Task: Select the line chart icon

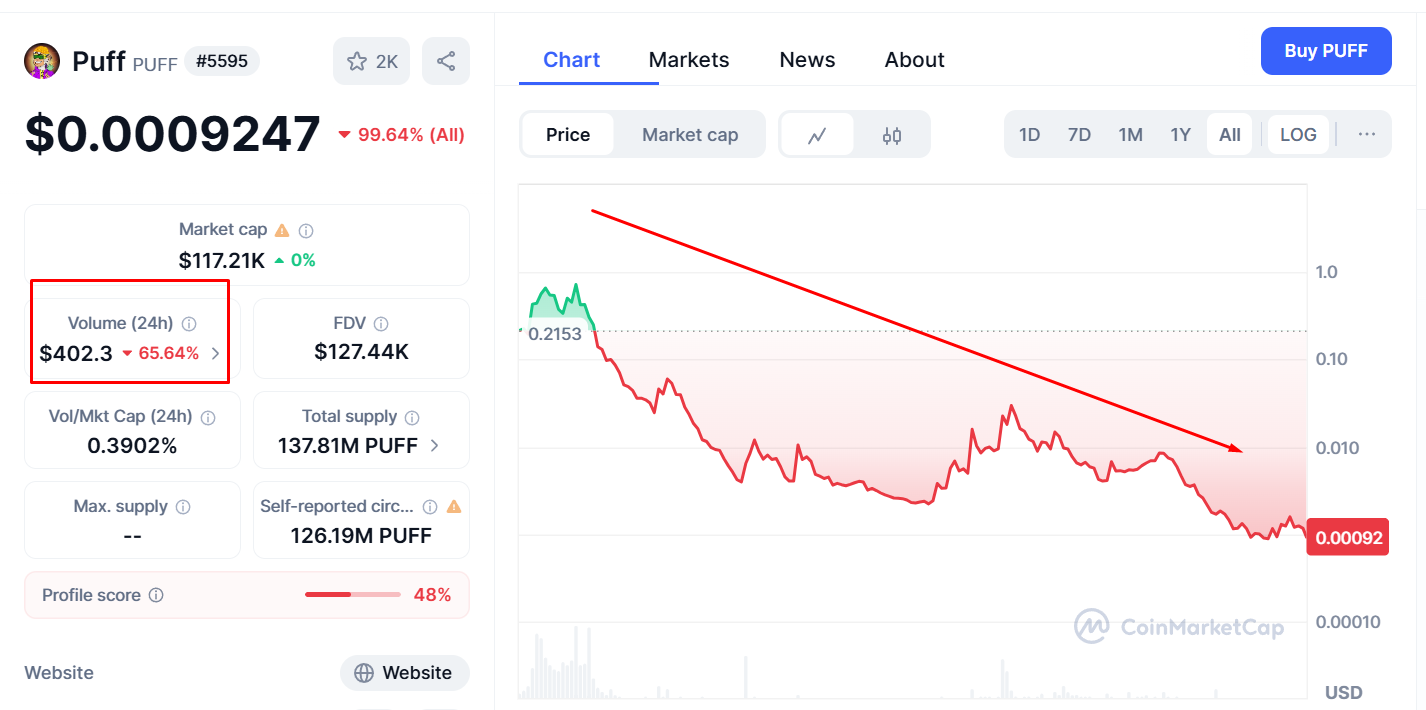Action: (x=817, y=135)
